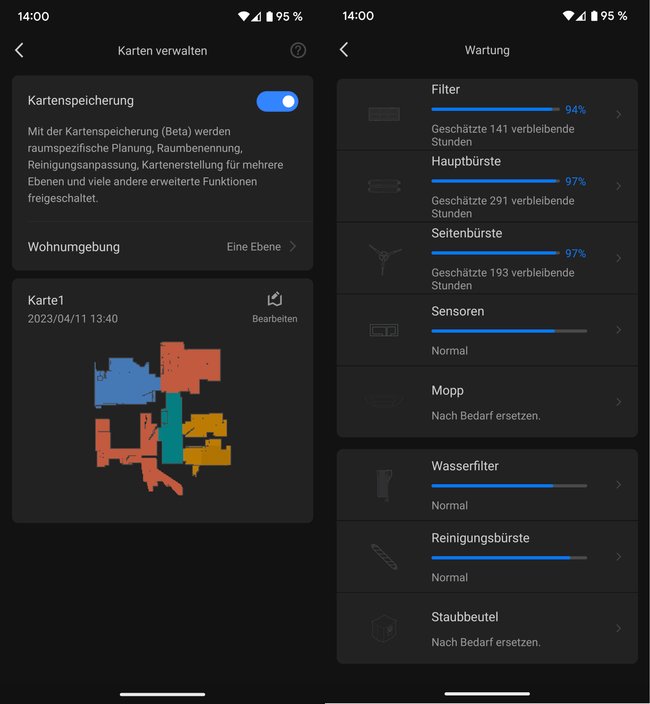Go back from Karten verwalten screen
650x704 pixels.
(x=19, y=50)
